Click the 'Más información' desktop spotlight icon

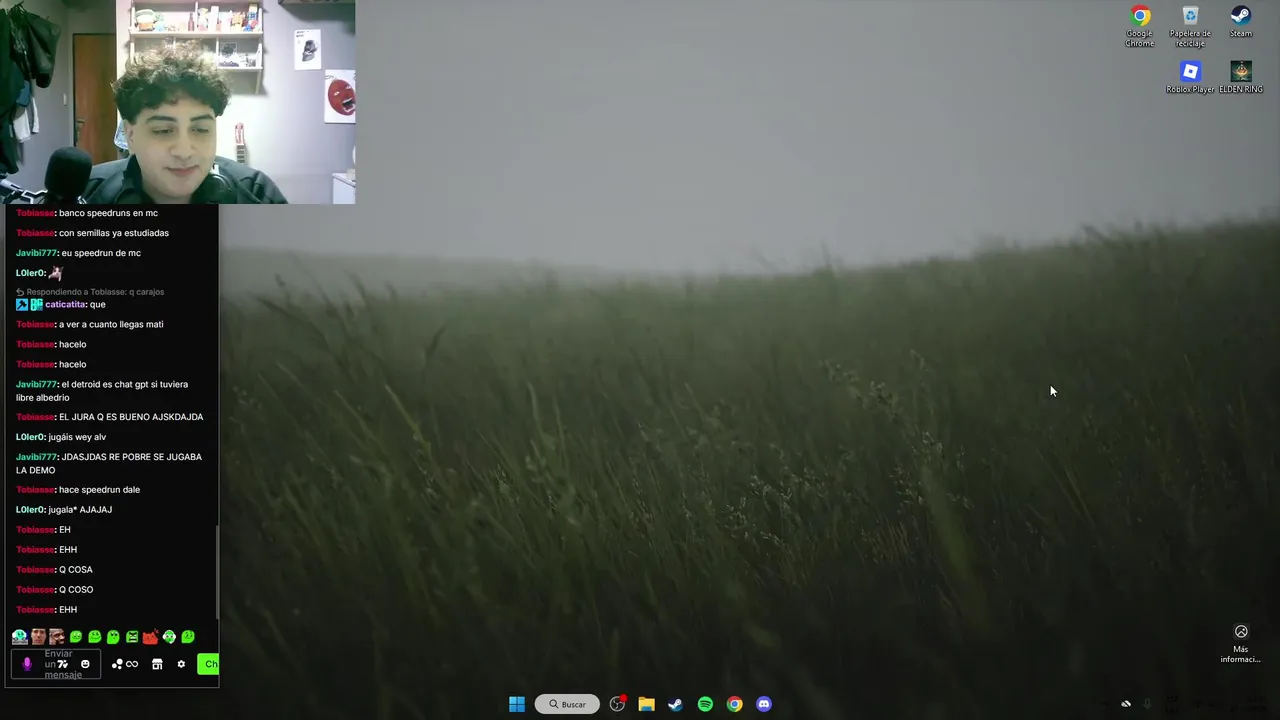pos(1241,644)
